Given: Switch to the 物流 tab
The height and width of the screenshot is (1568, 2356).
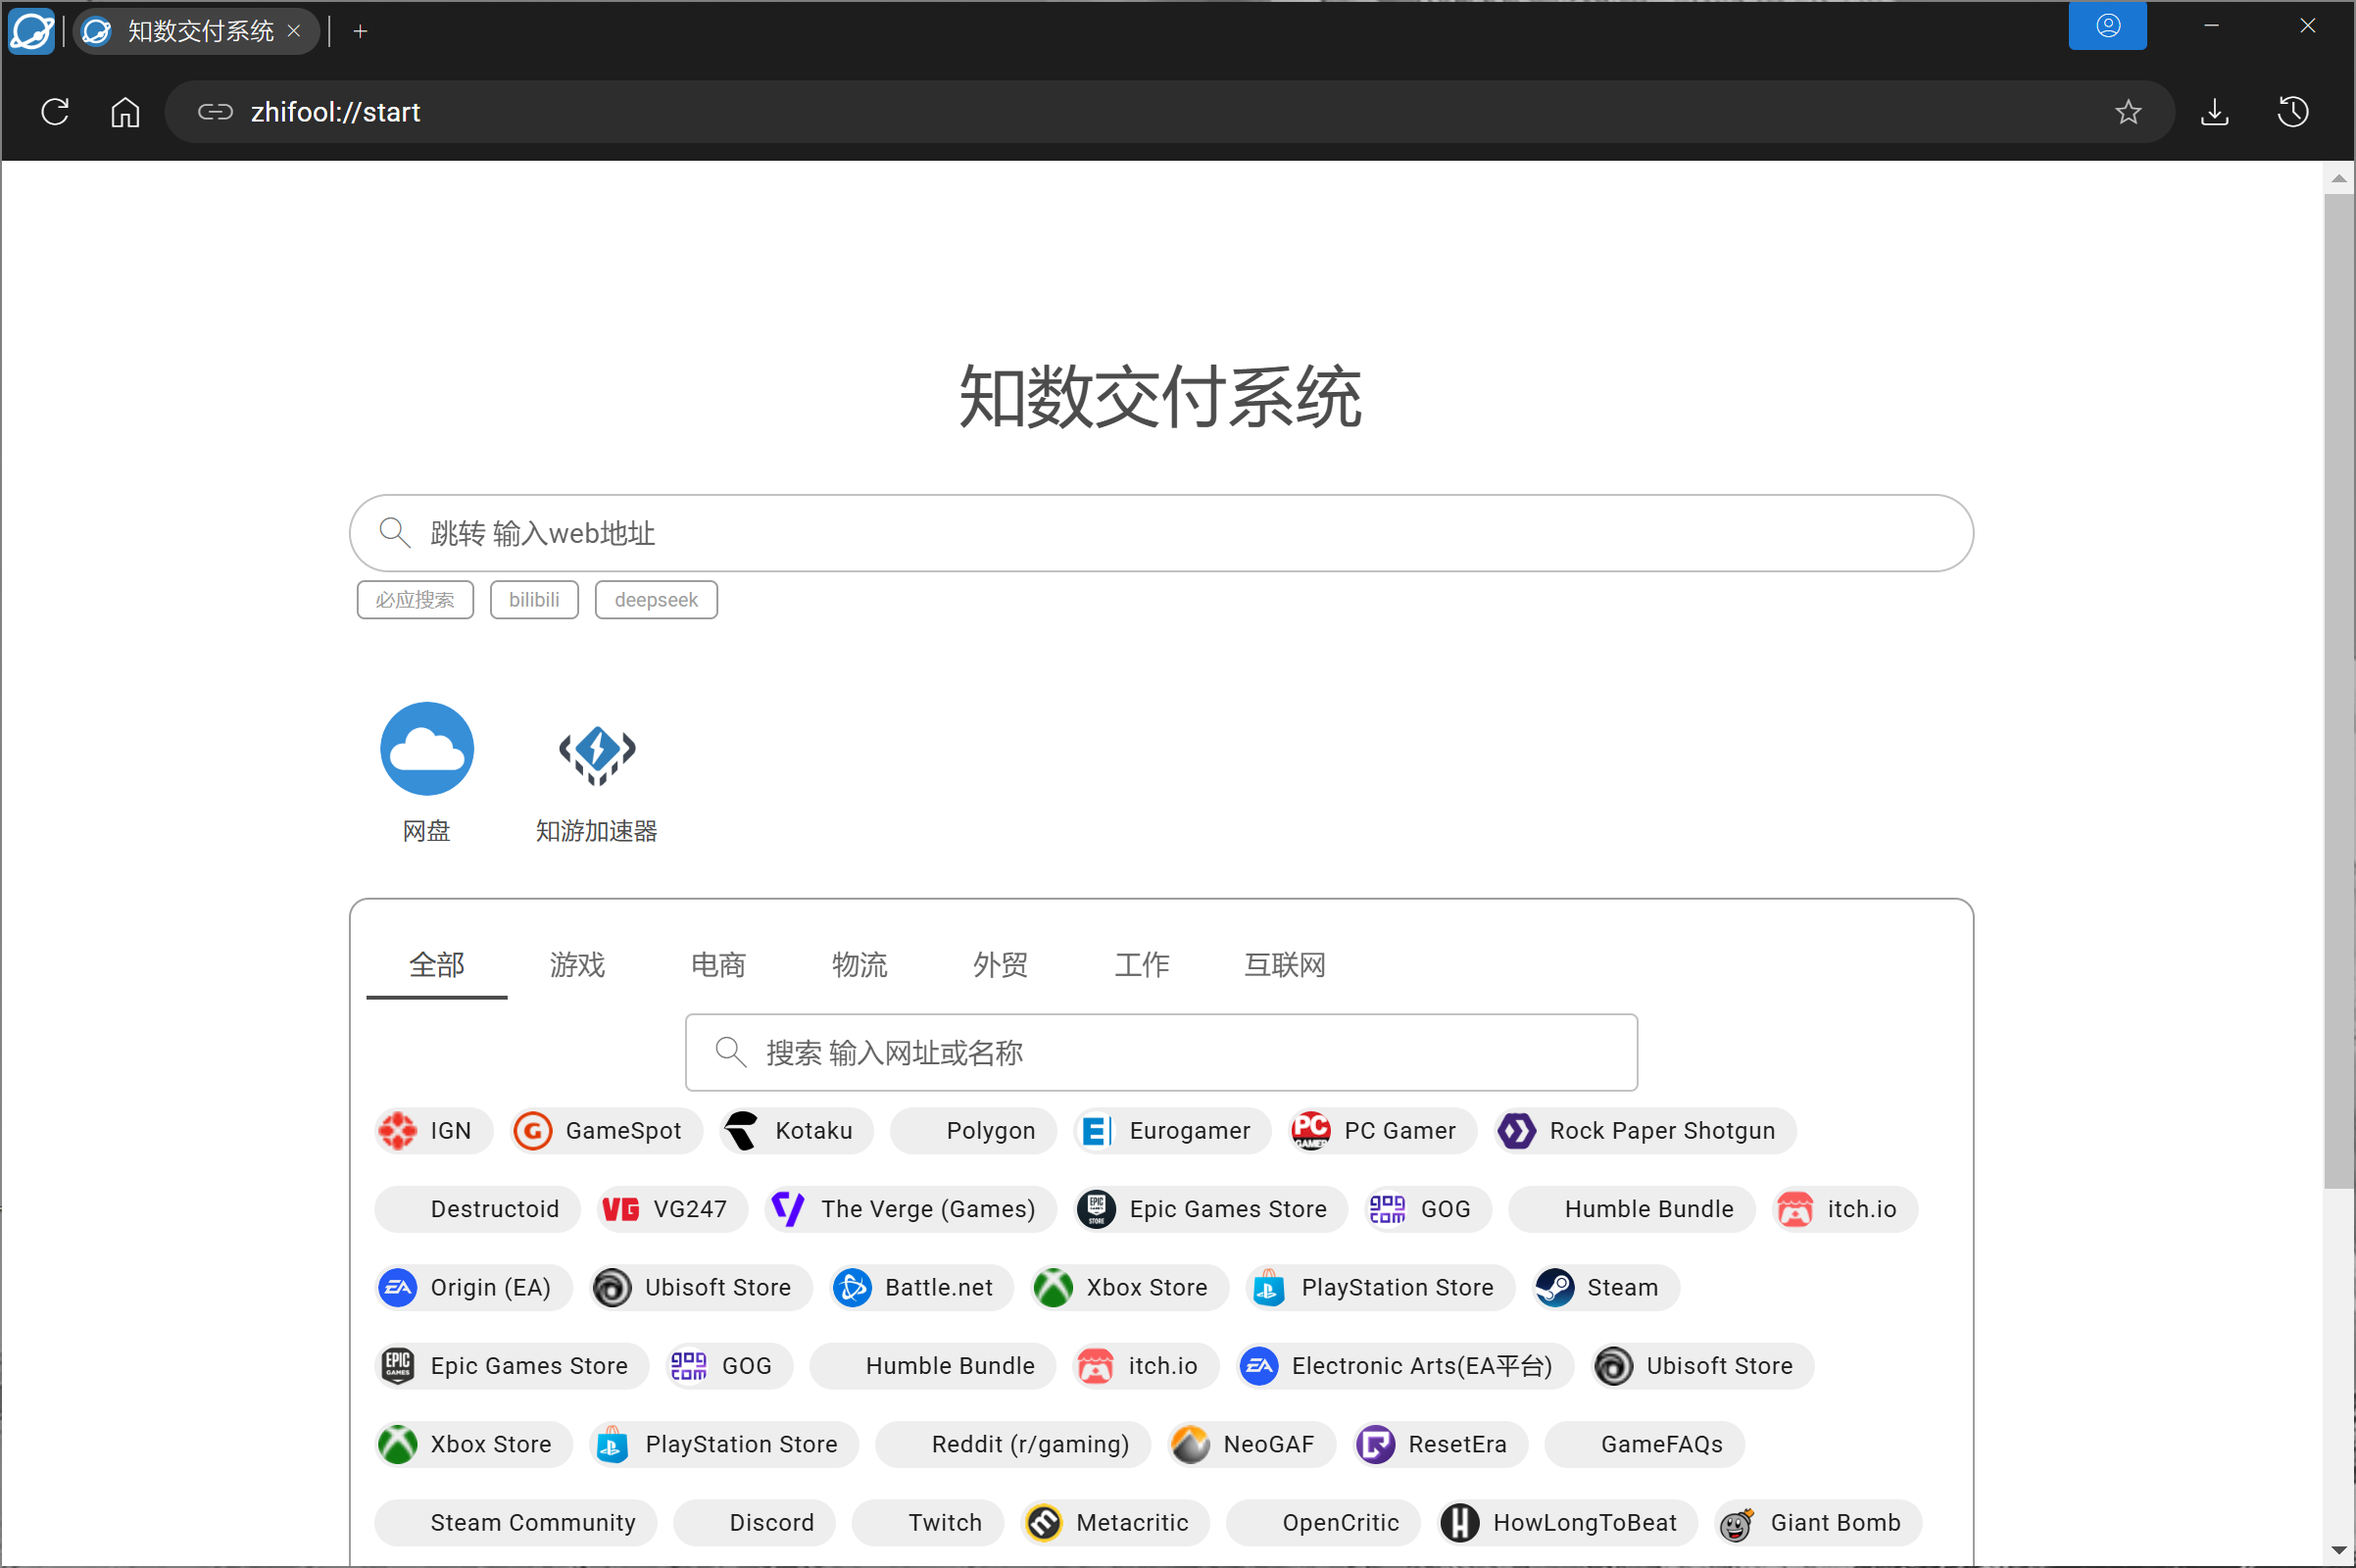Looking at the screenshot, I should click(859, 965).
